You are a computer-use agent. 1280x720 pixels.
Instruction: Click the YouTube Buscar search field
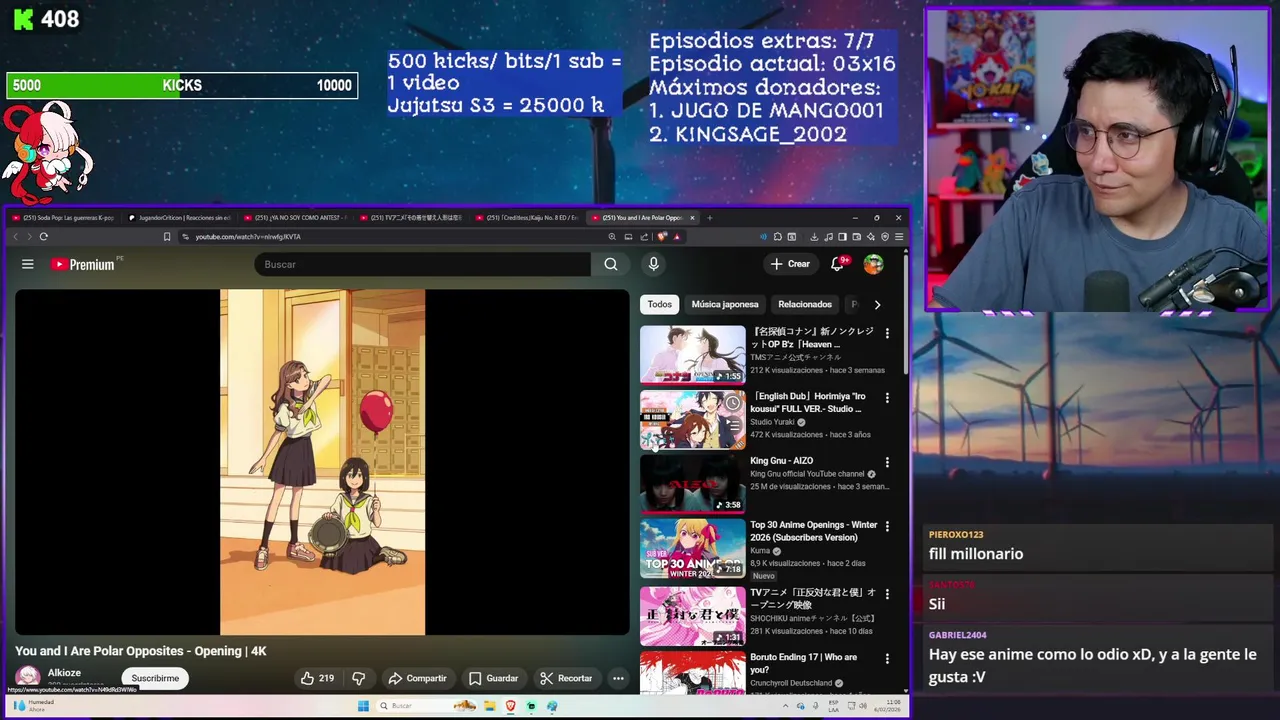[x=422, y=264]
